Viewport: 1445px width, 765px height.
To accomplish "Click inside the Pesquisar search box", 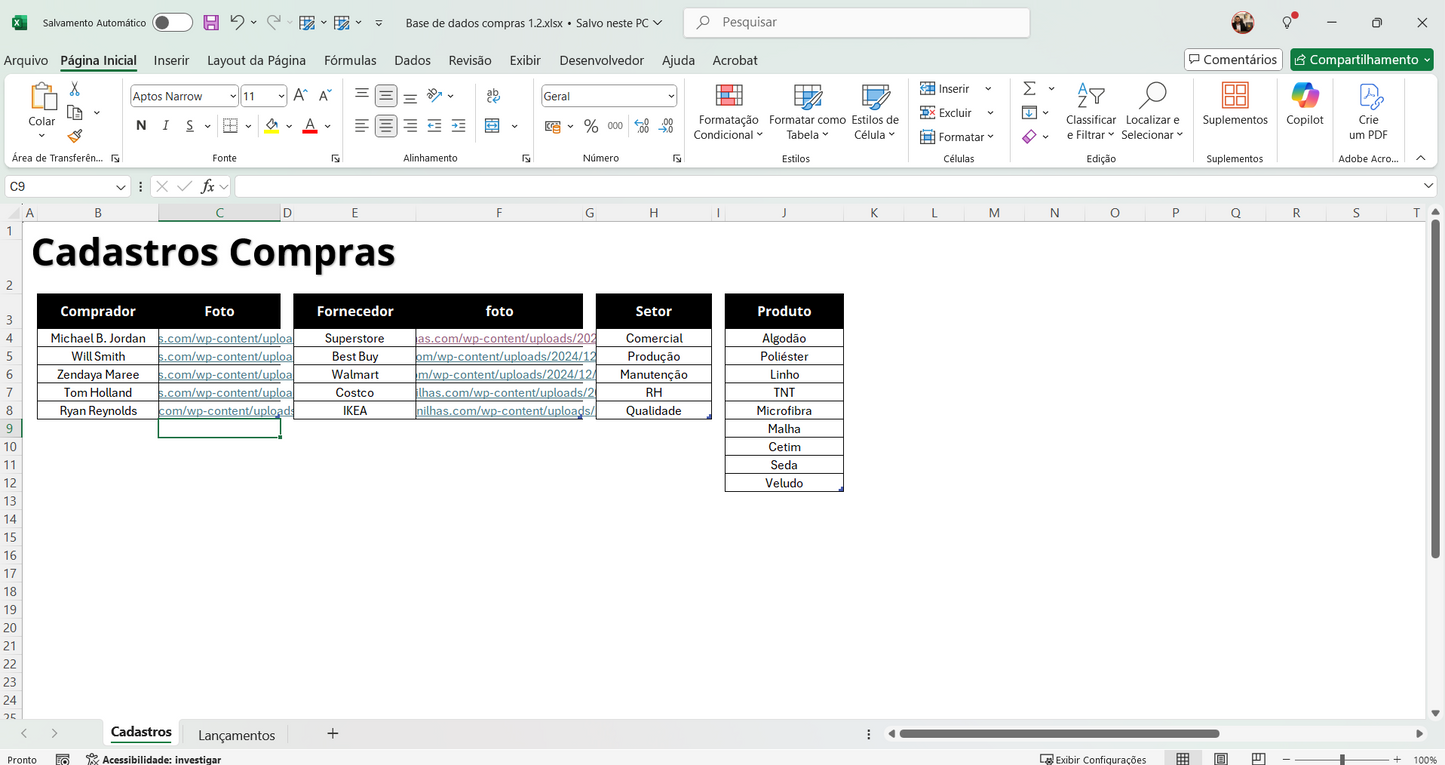I will click(856, 22).
